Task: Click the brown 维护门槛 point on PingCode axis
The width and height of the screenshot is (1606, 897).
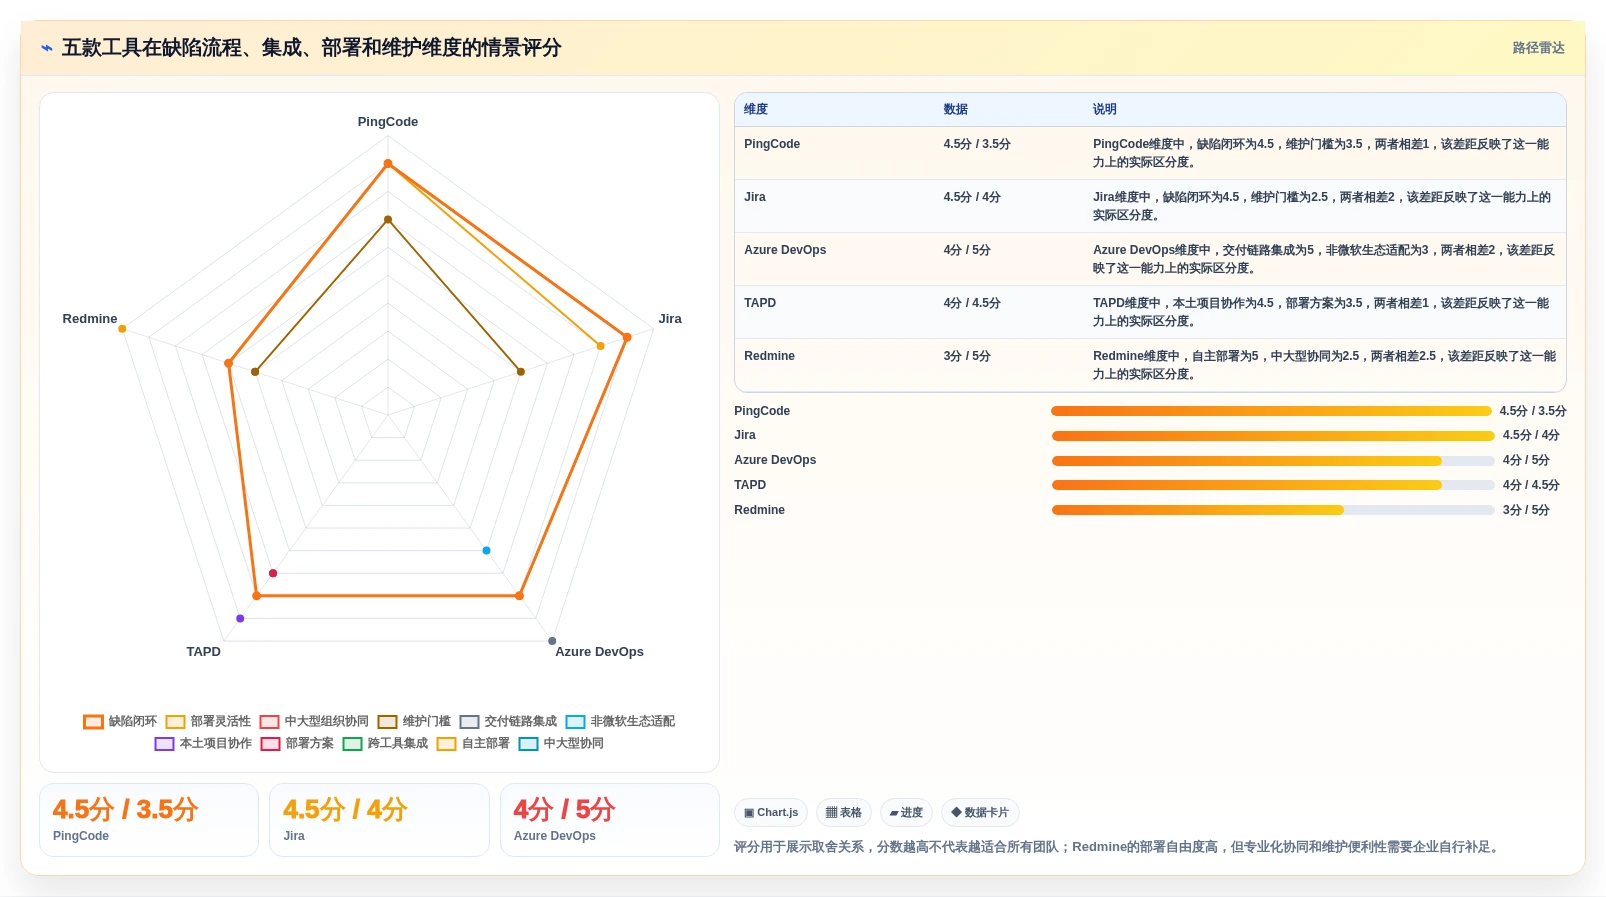Action: (x=388, y=220)
